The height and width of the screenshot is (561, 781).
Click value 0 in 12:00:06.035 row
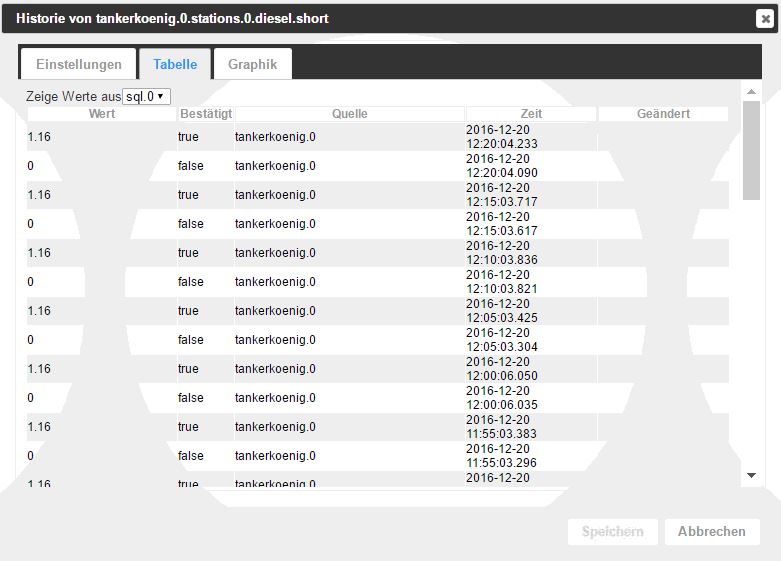pos(30,398)
